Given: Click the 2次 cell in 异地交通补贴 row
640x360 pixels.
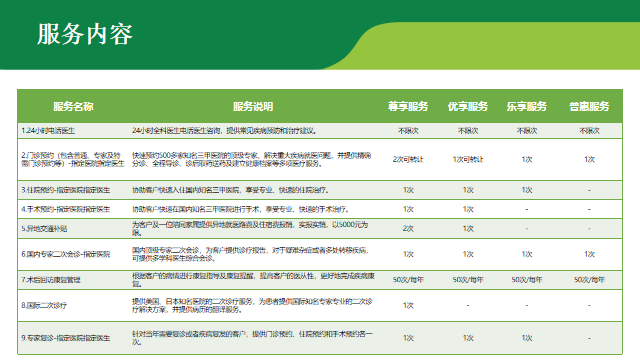Looking at the screenshot, I should (x=408, y=229).
